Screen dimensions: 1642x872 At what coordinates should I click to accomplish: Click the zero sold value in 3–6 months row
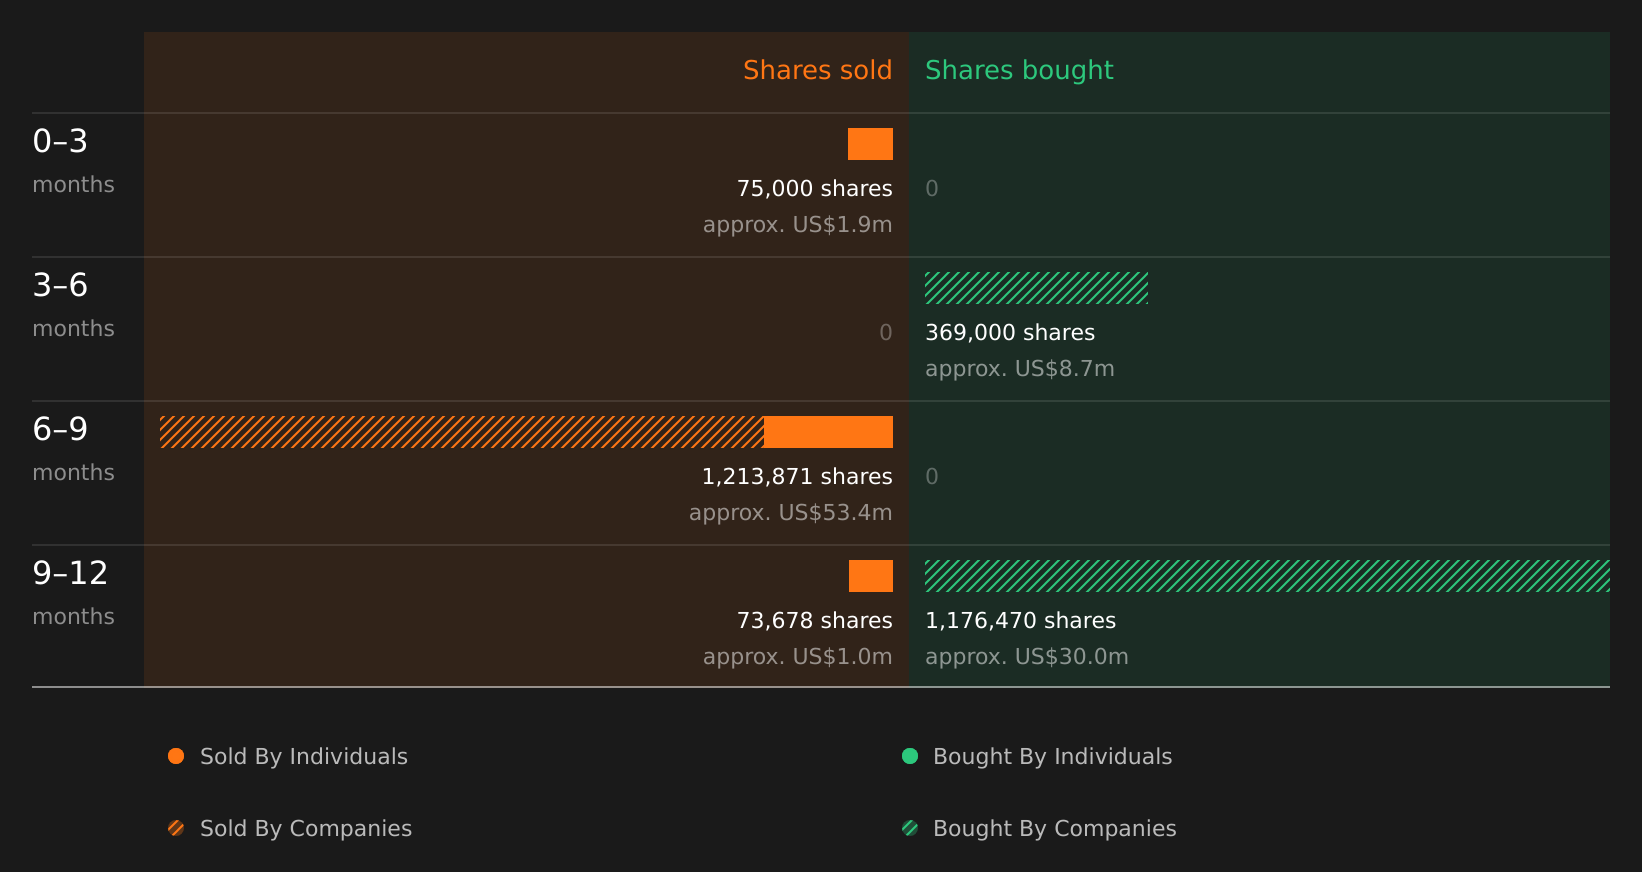(x=885, y=333)
